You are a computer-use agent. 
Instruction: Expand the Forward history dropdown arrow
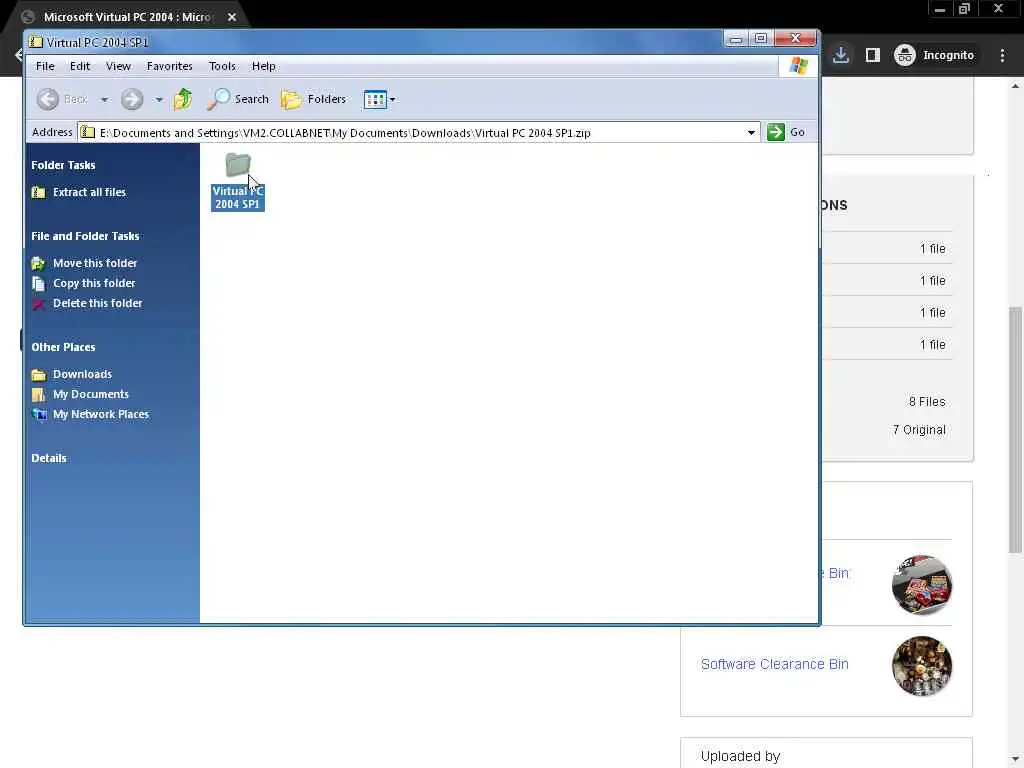click(x=159, y=100)
